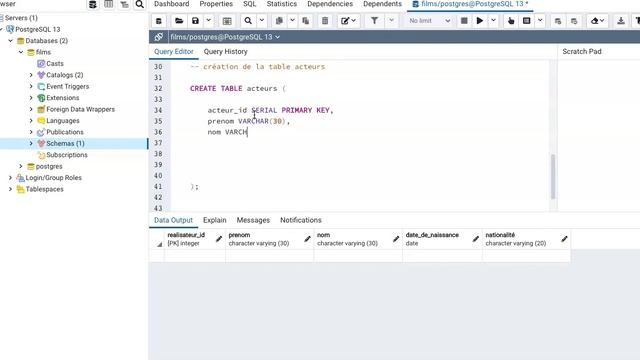Screen dimensions: 640x360
Task: Click the Explain Analyze icon
Action: 527,21
